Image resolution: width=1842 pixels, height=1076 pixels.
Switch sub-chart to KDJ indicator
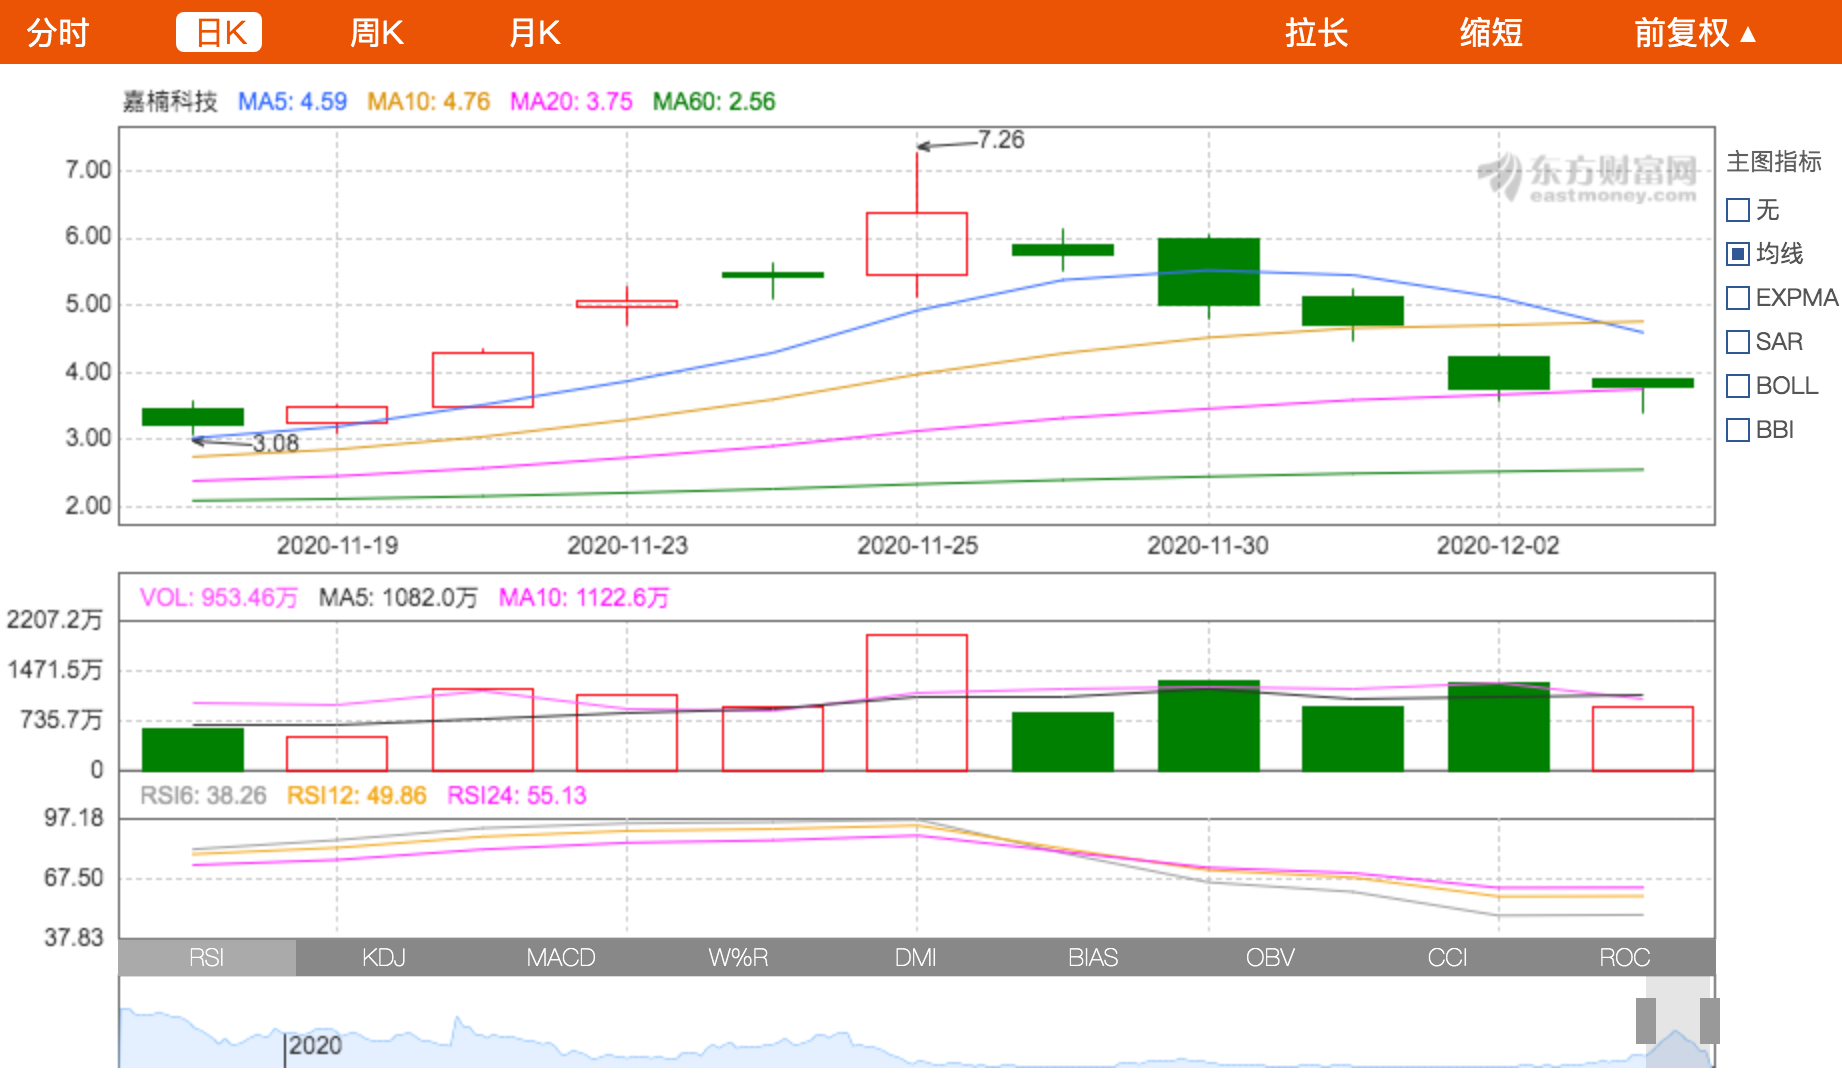(x=384, y=957)
